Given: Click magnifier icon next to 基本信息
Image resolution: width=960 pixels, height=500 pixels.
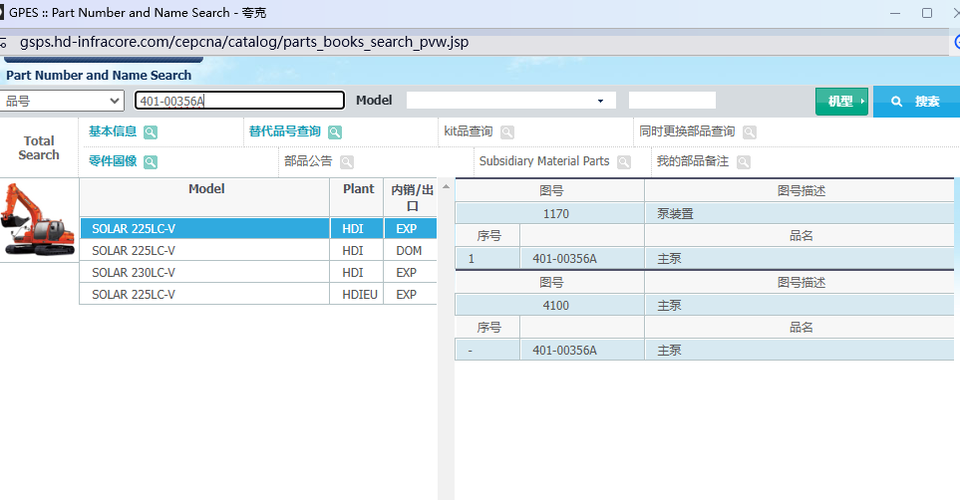Looking at the screenshot, I should coord(150,132).
